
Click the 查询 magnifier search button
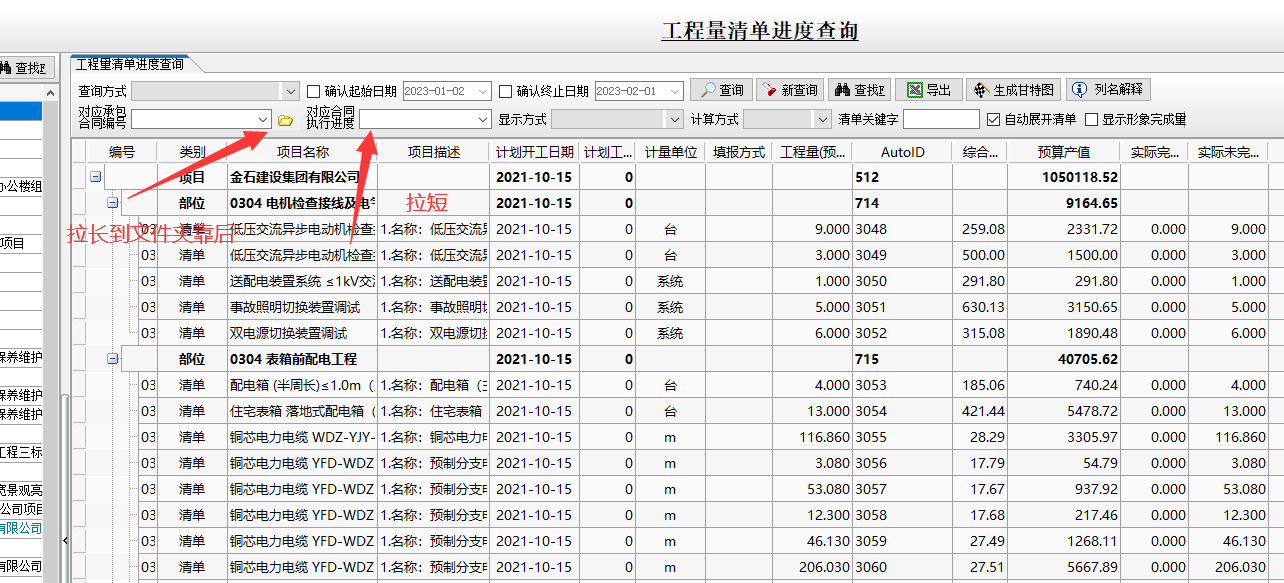(720, 90)
